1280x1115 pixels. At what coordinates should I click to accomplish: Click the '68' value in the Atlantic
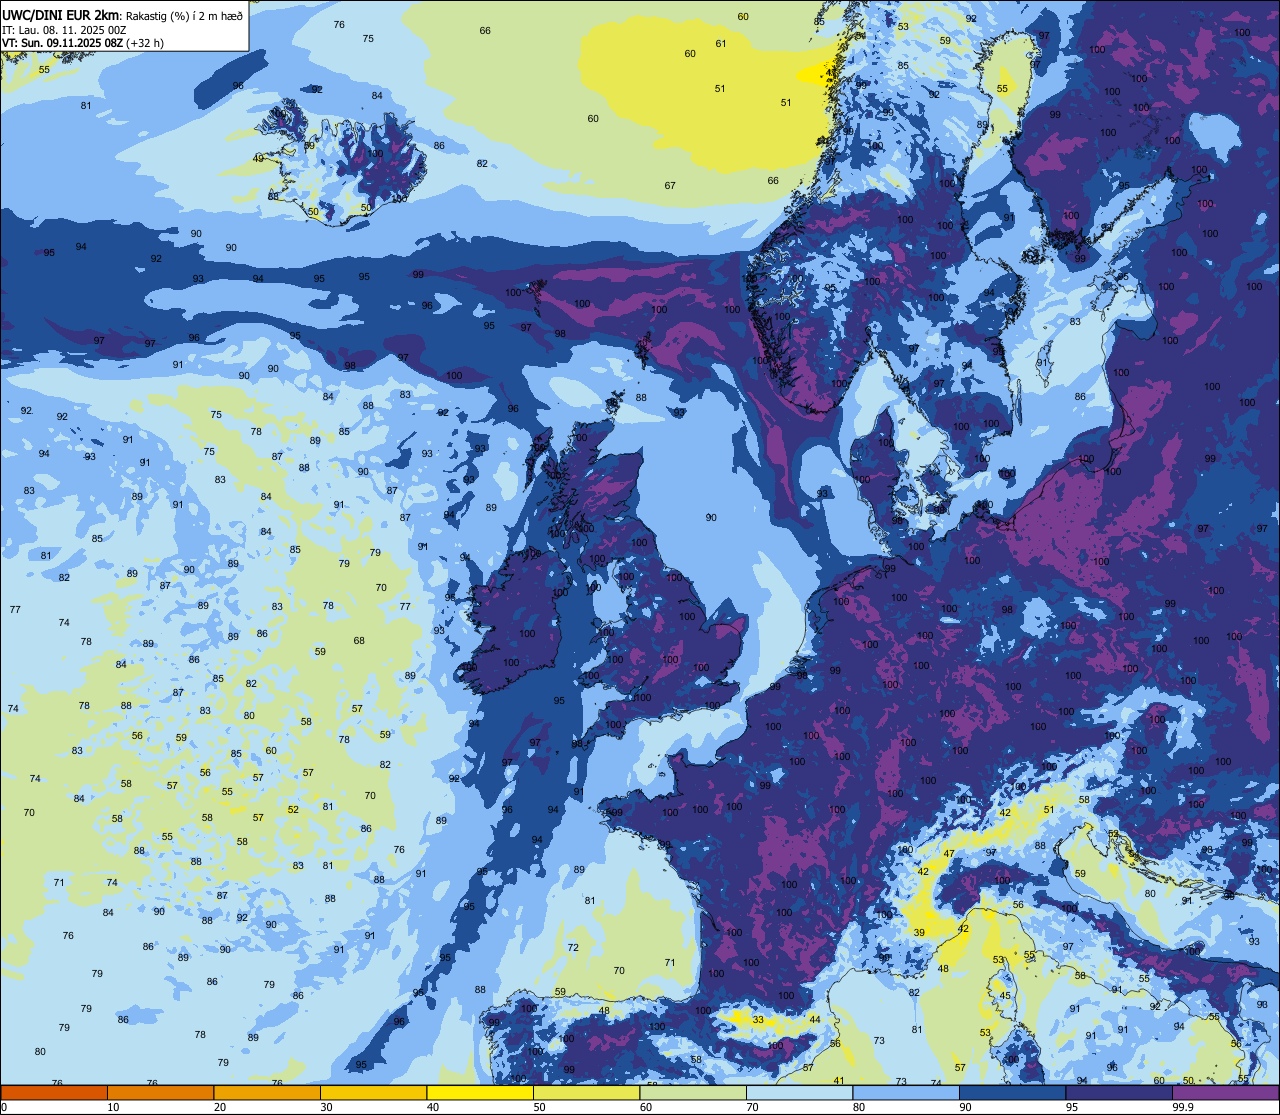pyautogui.click(x=359, y=640)
